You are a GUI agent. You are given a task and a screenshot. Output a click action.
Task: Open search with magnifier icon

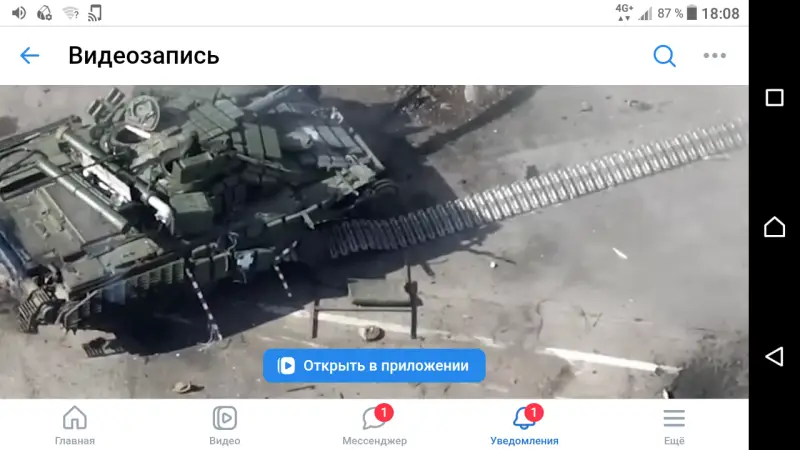point(664,56)
